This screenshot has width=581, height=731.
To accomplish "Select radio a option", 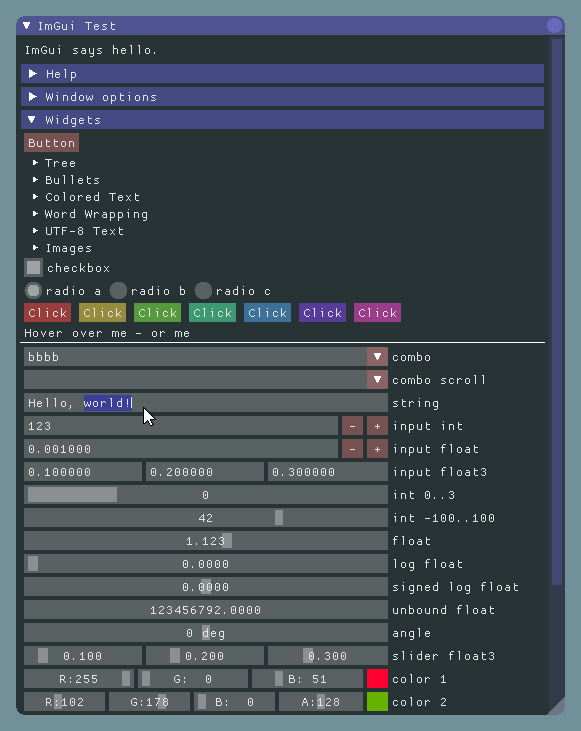I will point(33,290).
